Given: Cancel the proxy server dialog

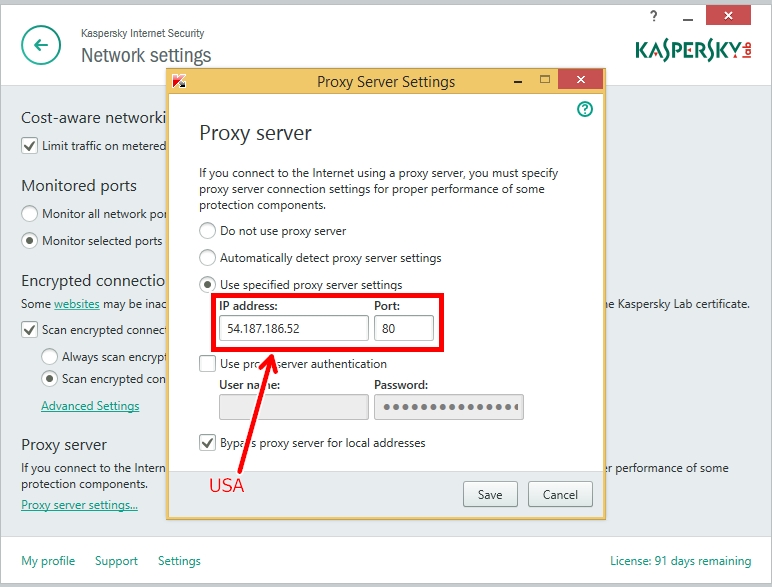Looking at the screenshot, I should 560,494.
